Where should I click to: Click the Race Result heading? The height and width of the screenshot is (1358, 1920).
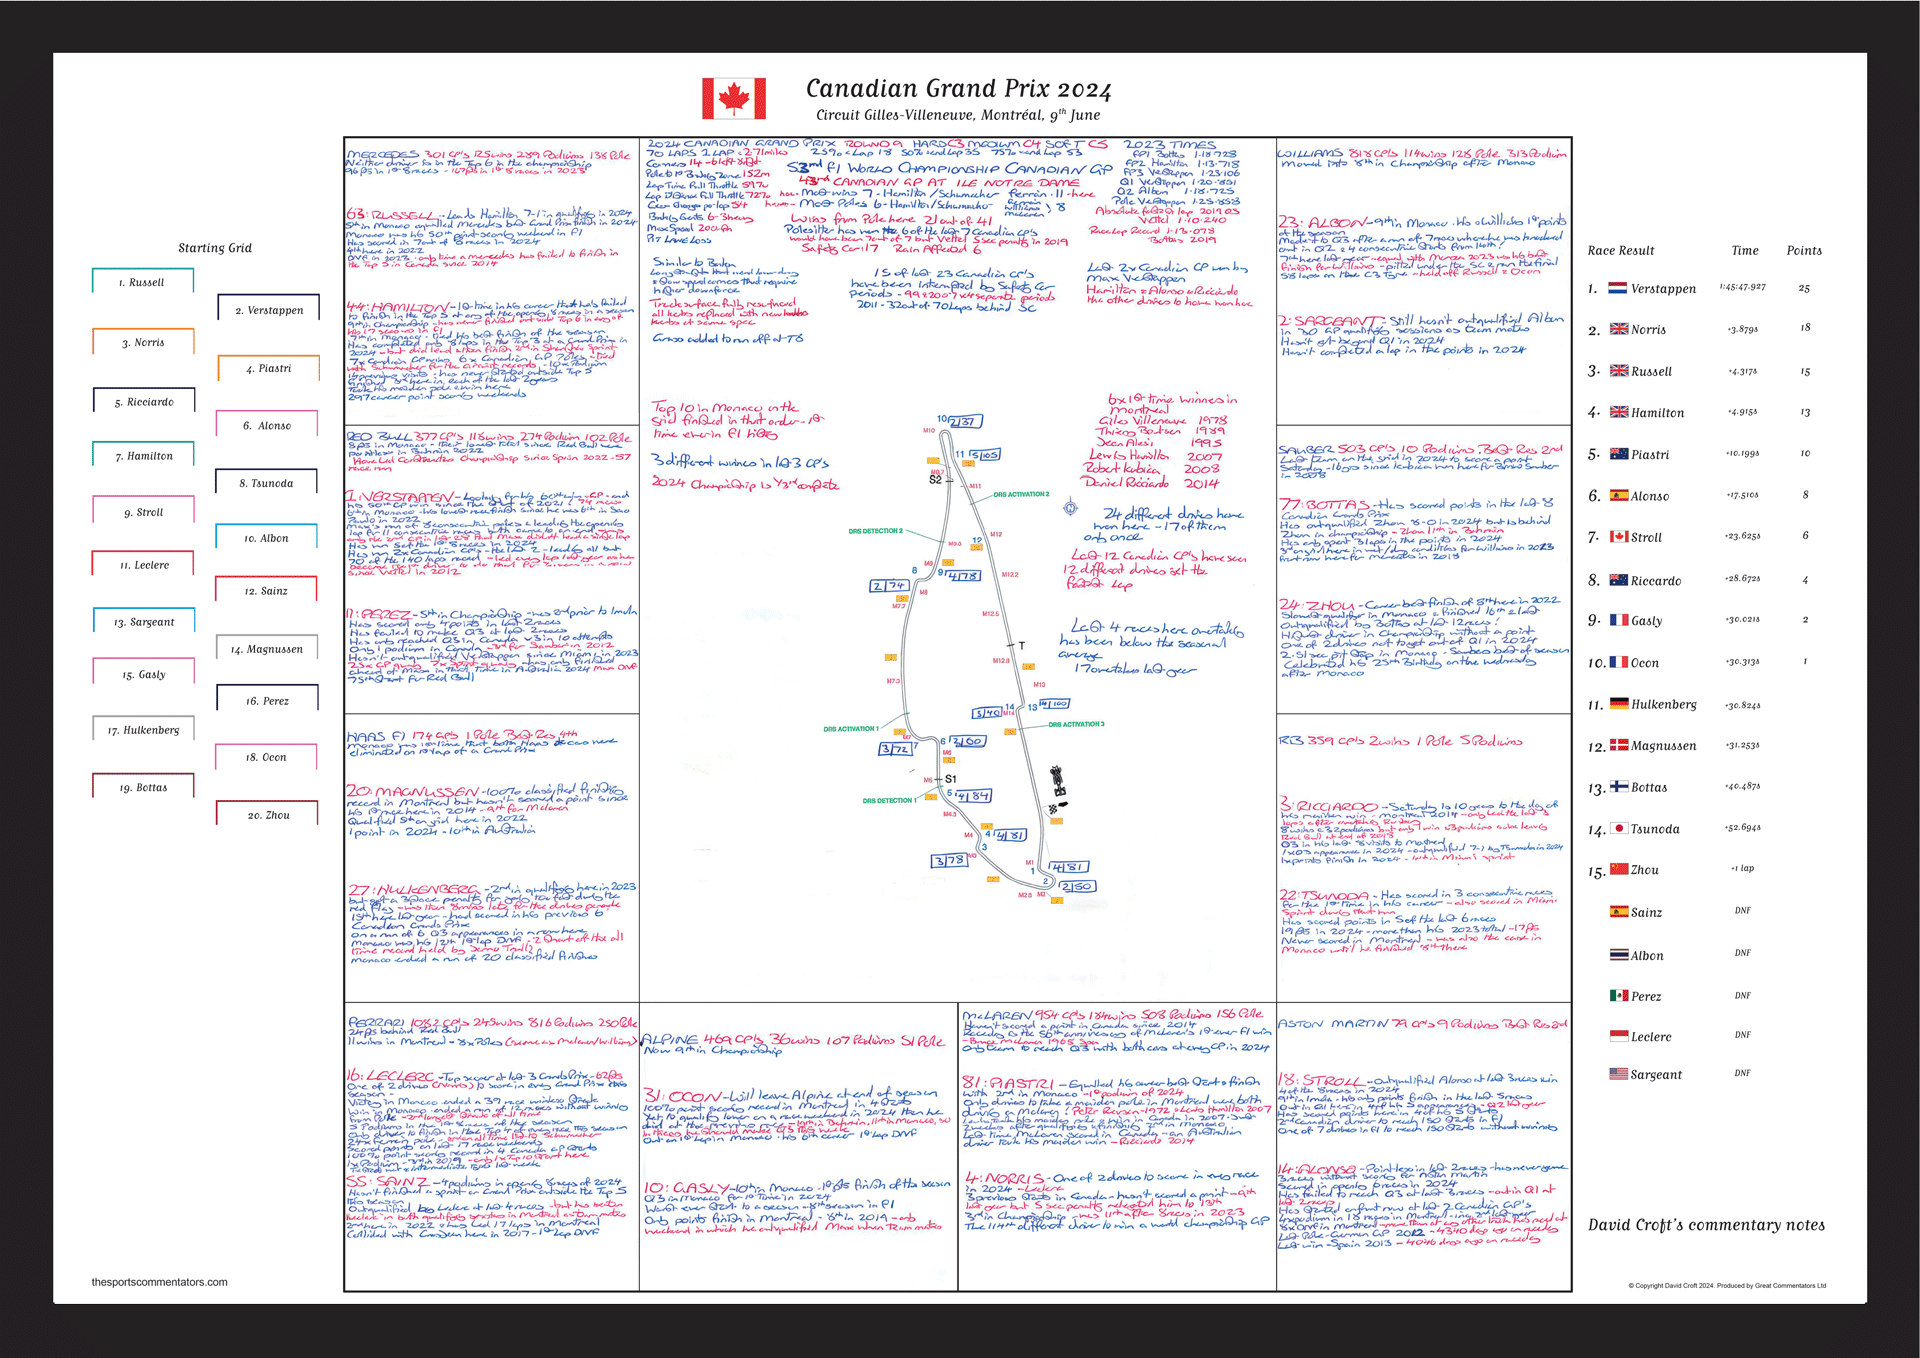click(x=1621, y=251)
